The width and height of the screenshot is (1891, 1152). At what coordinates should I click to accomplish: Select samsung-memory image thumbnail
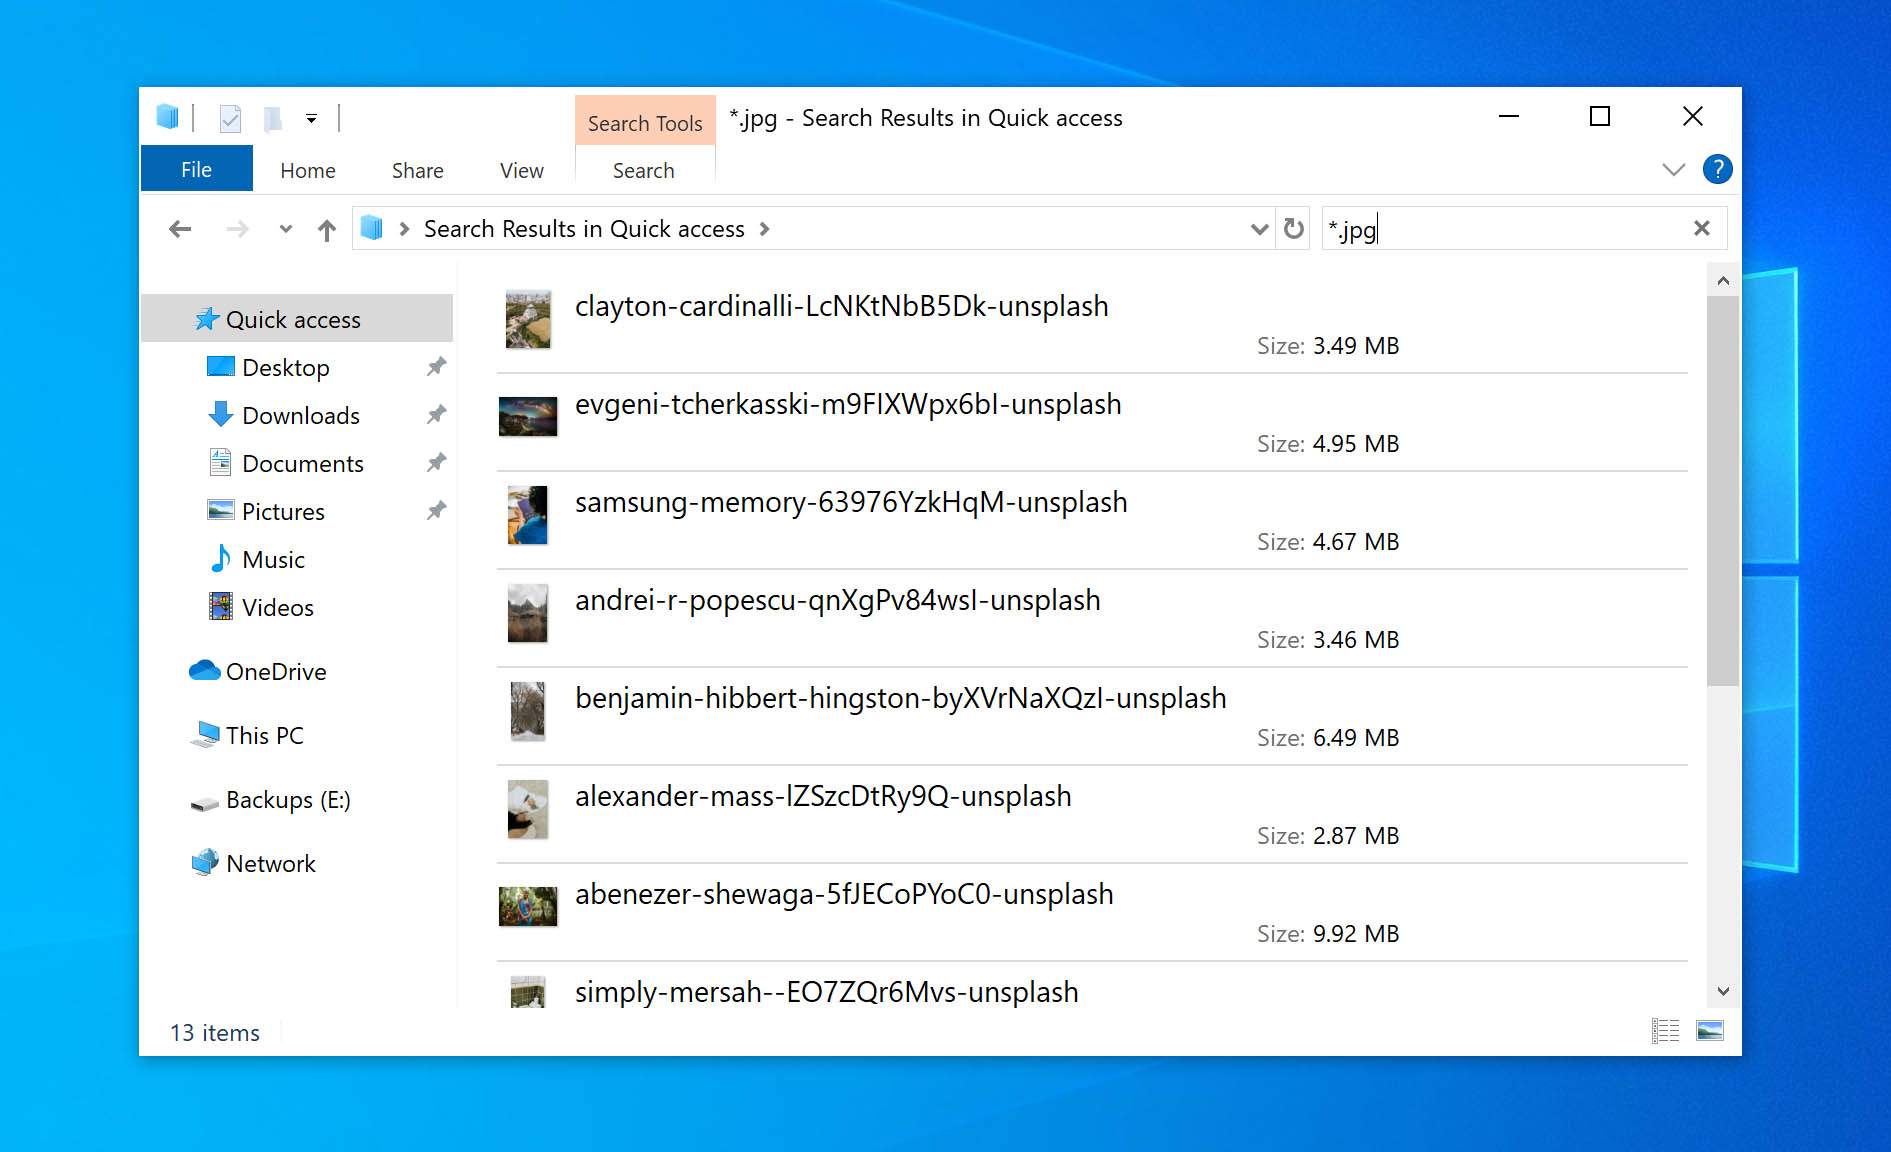(x=528, y=515)
